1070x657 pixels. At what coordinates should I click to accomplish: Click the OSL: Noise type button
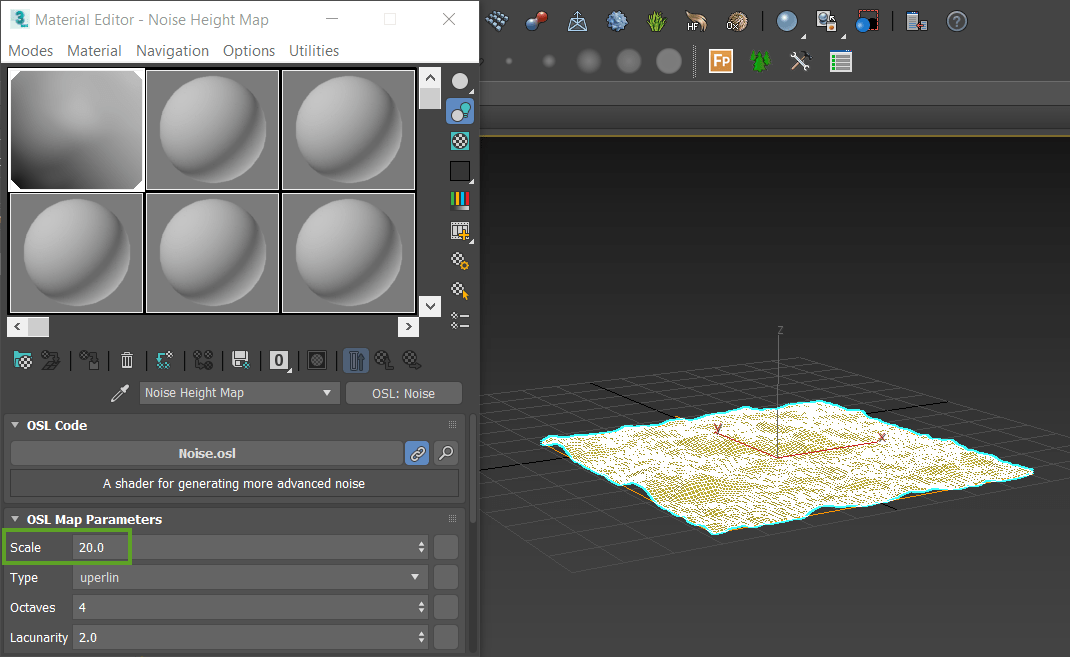tap(403, 393)
